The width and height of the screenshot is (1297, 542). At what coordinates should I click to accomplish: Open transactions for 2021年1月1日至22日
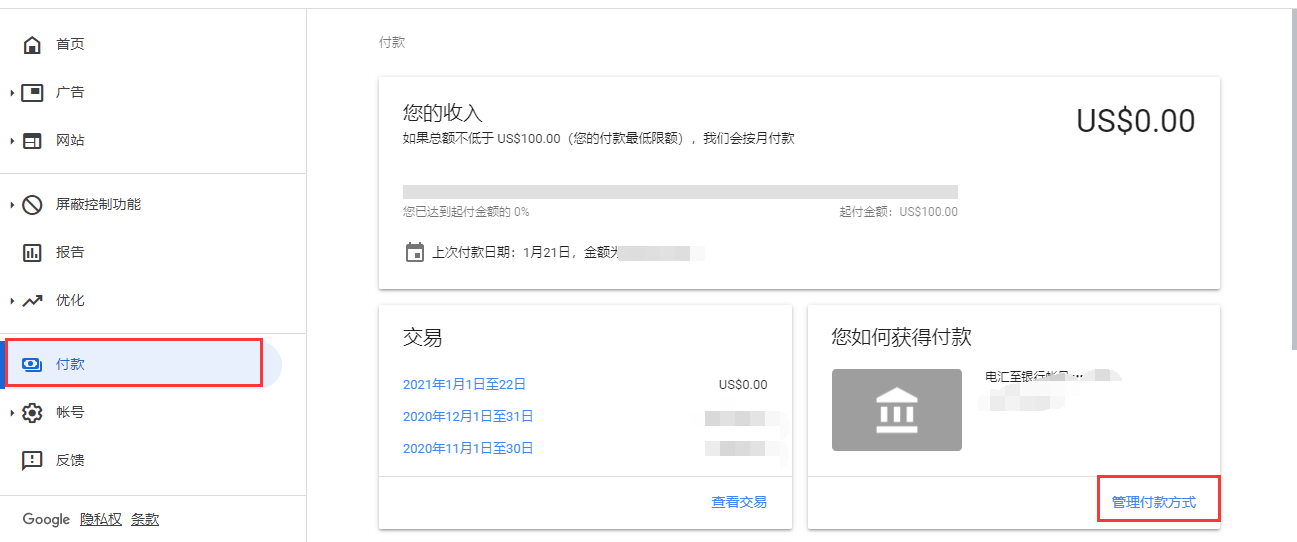[x=464, y=384]
